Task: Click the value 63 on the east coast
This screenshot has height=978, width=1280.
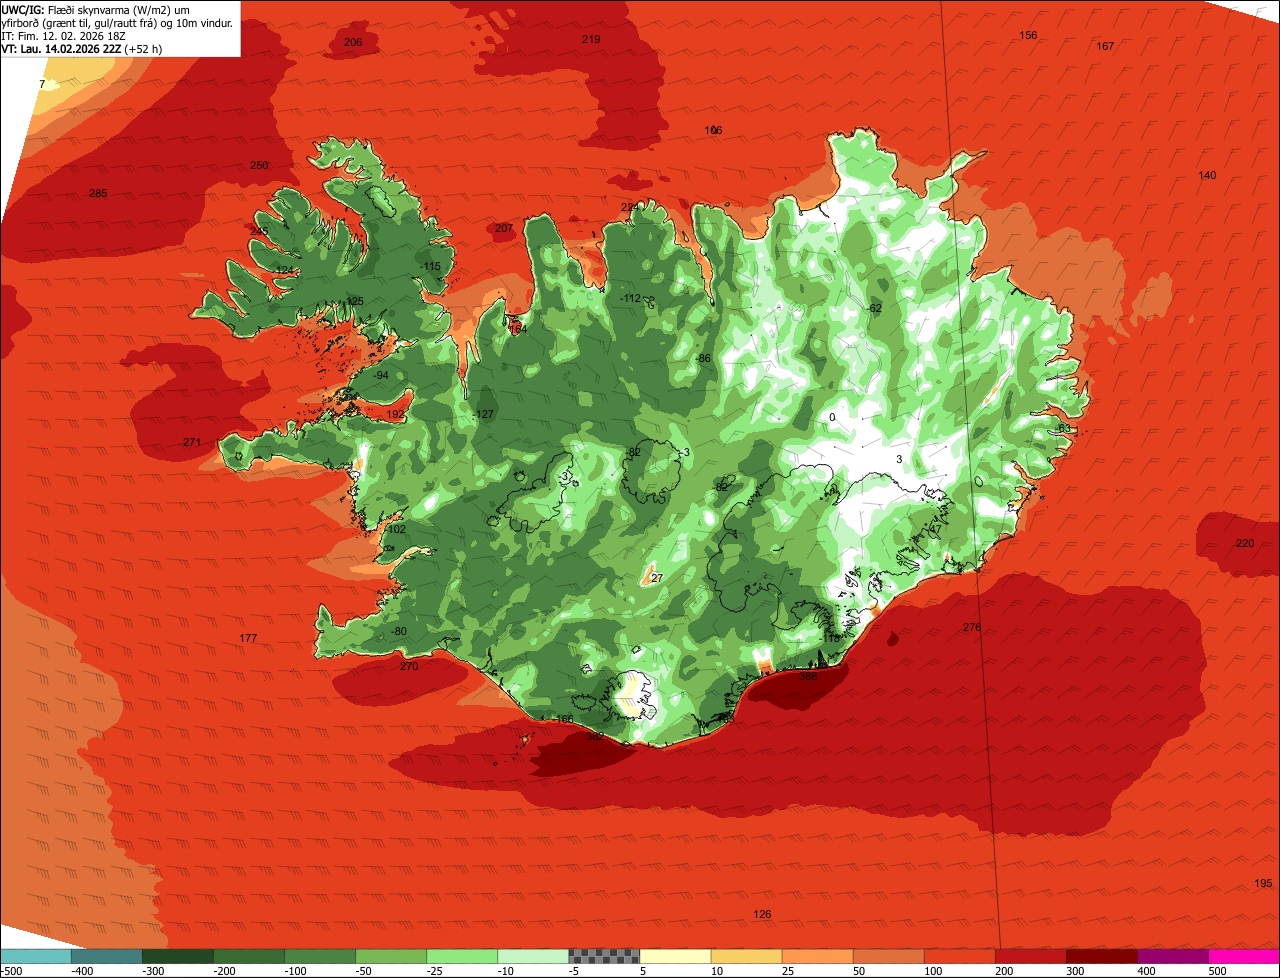Action: 1064,428
